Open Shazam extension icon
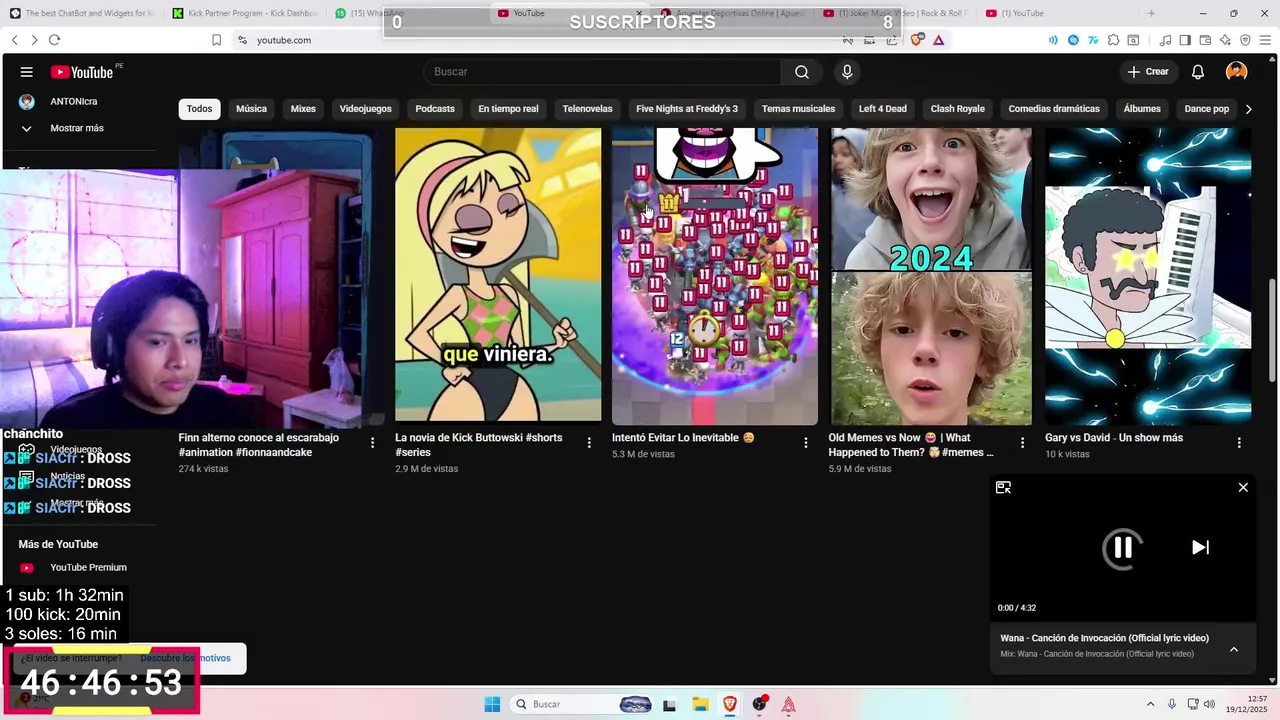 (1073, 40)
